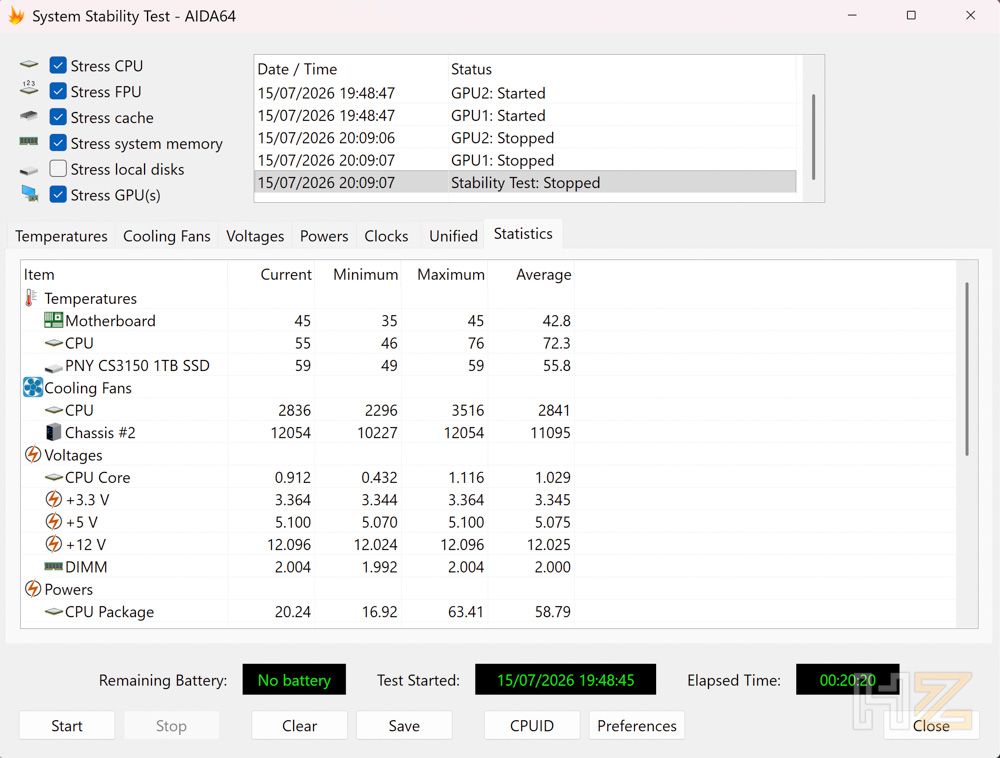Screen dimensions: 1000x758
Task: Click the blue fan icon next to Cooling Fans
Action: tap(33, 387)
